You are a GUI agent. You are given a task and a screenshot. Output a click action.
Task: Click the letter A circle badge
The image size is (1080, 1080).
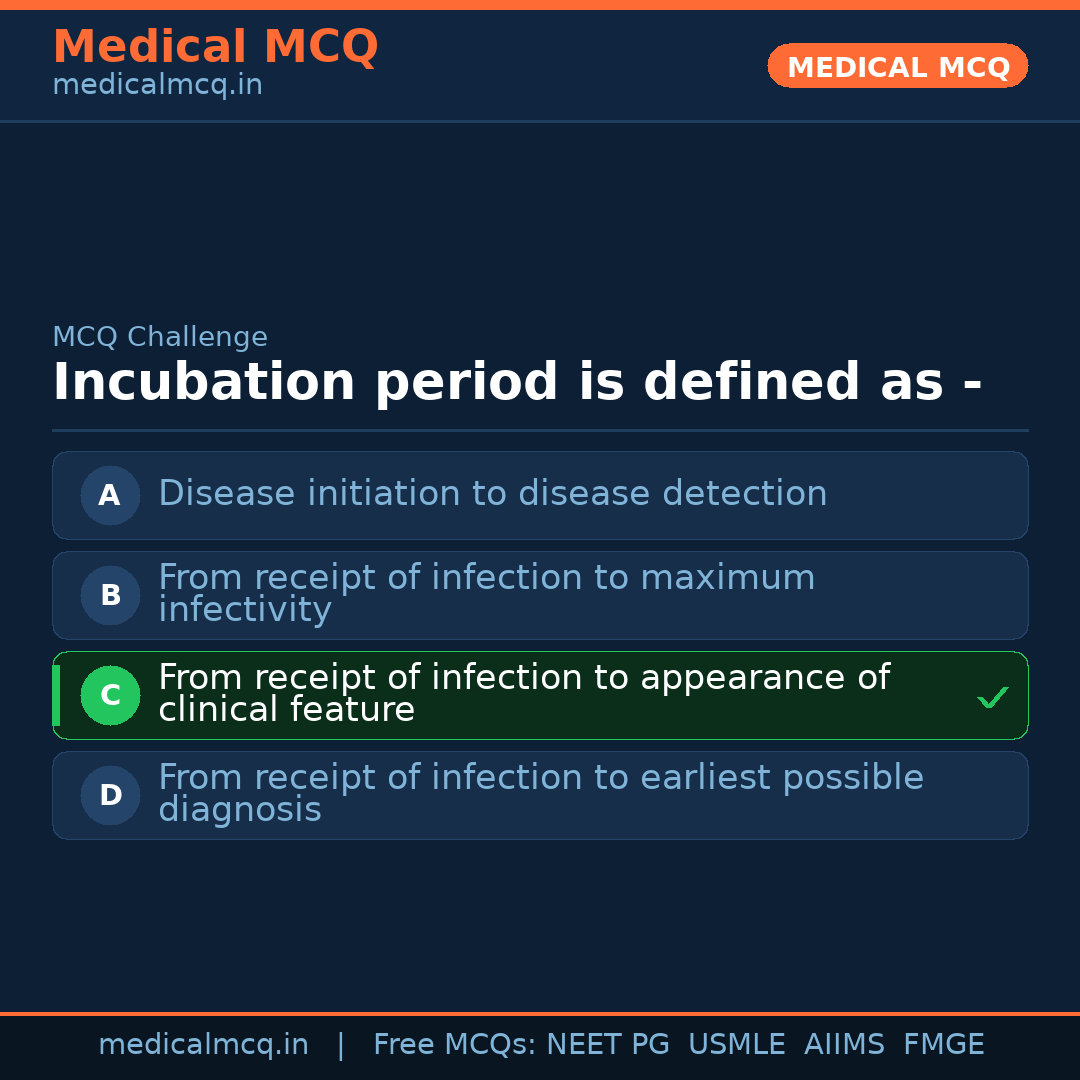pyautogui.click(x=110, y=495)
